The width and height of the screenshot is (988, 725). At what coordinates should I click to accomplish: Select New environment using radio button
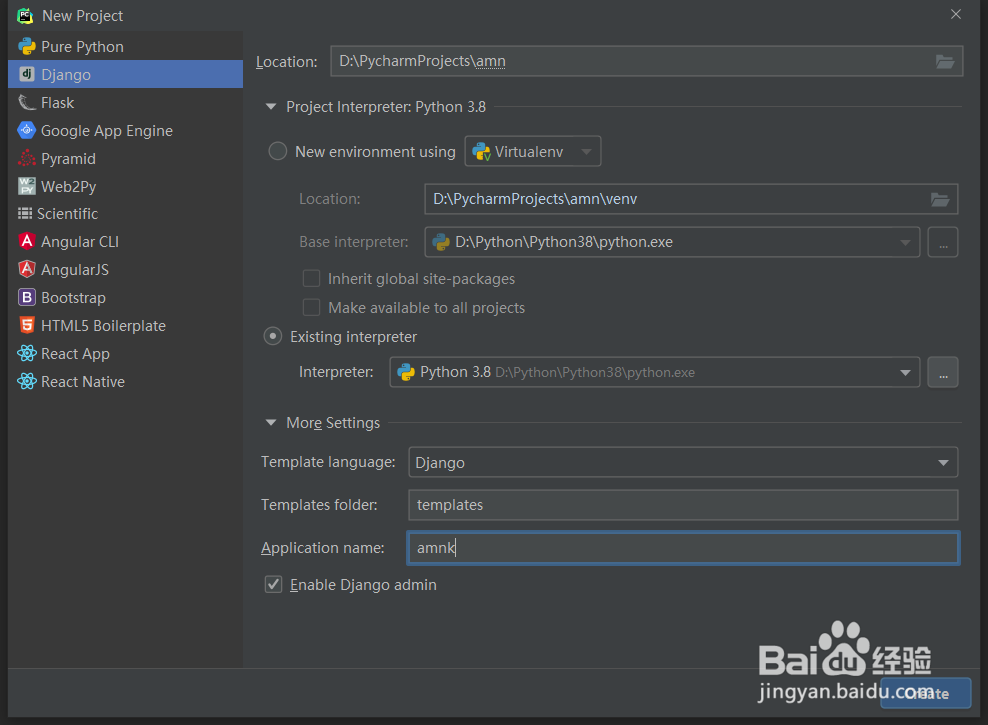click(278, 152)
